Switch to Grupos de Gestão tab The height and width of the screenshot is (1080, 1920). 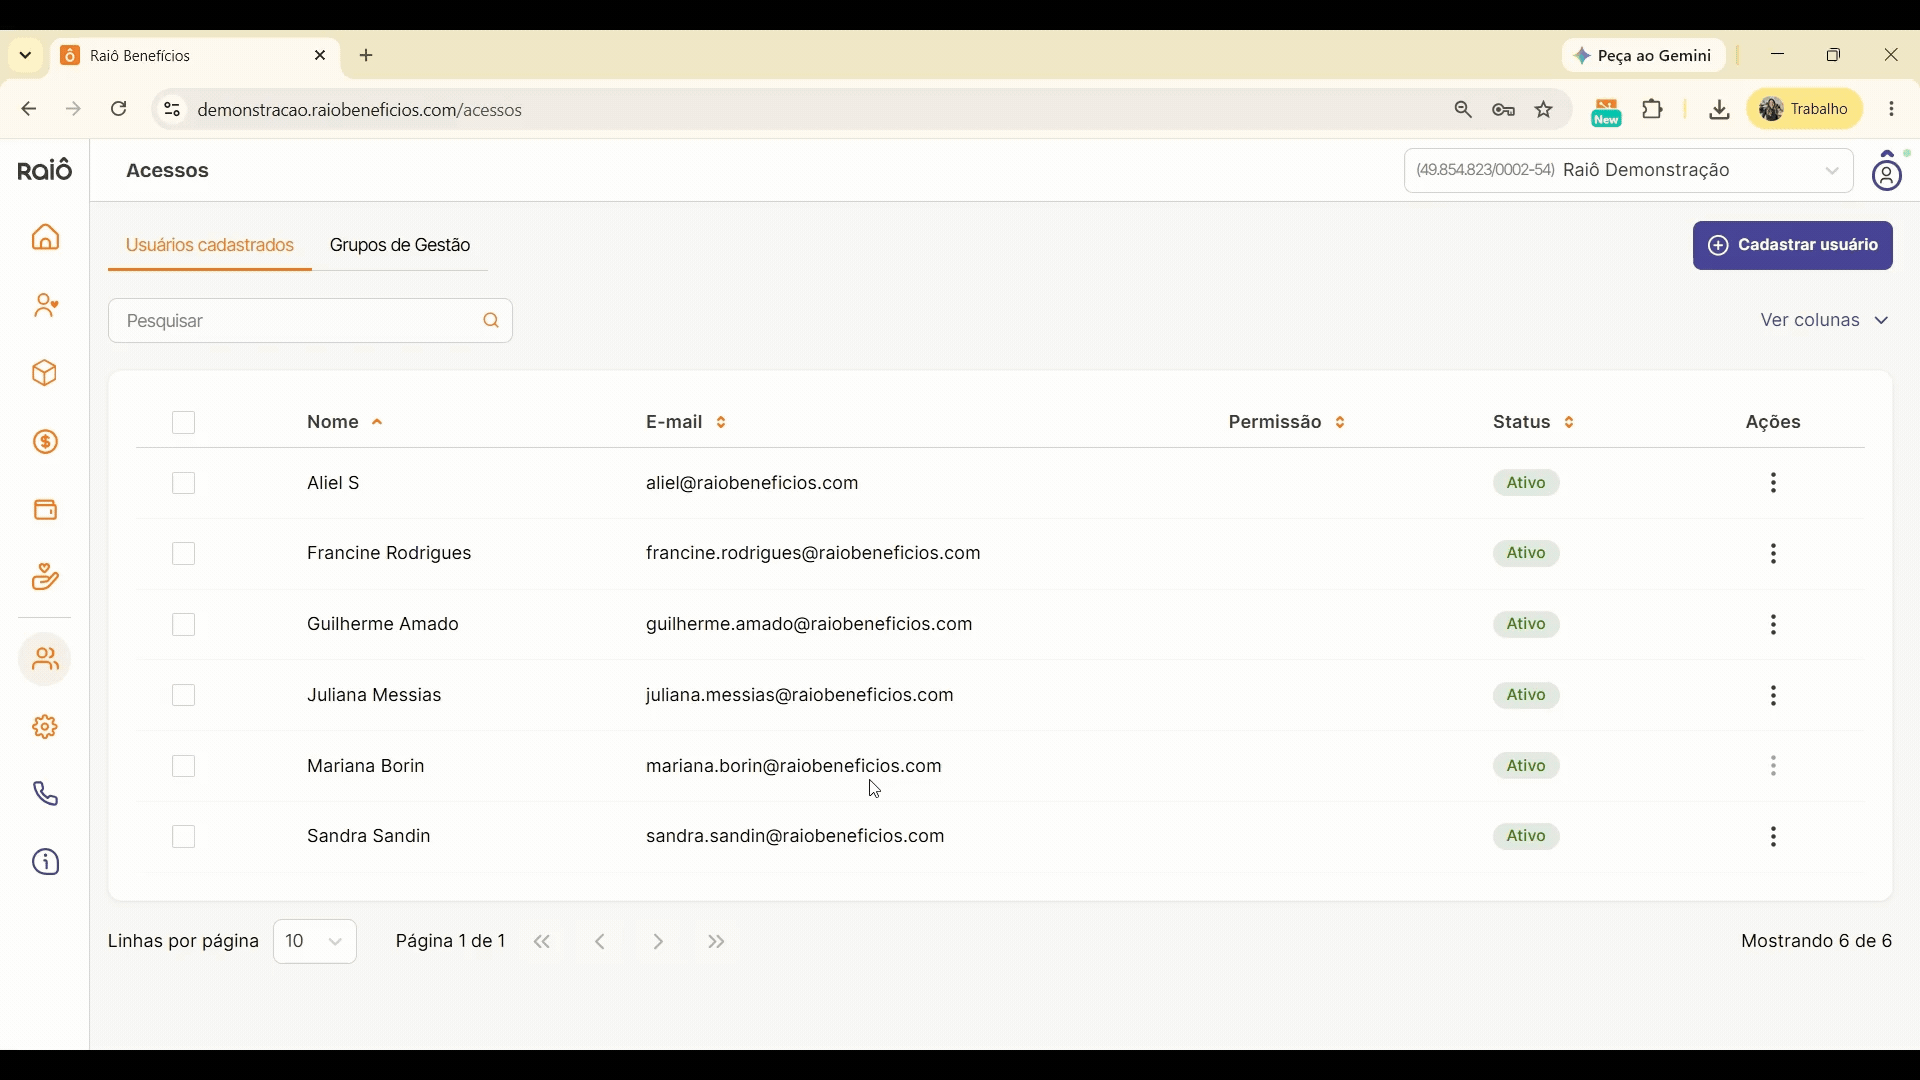401,247
